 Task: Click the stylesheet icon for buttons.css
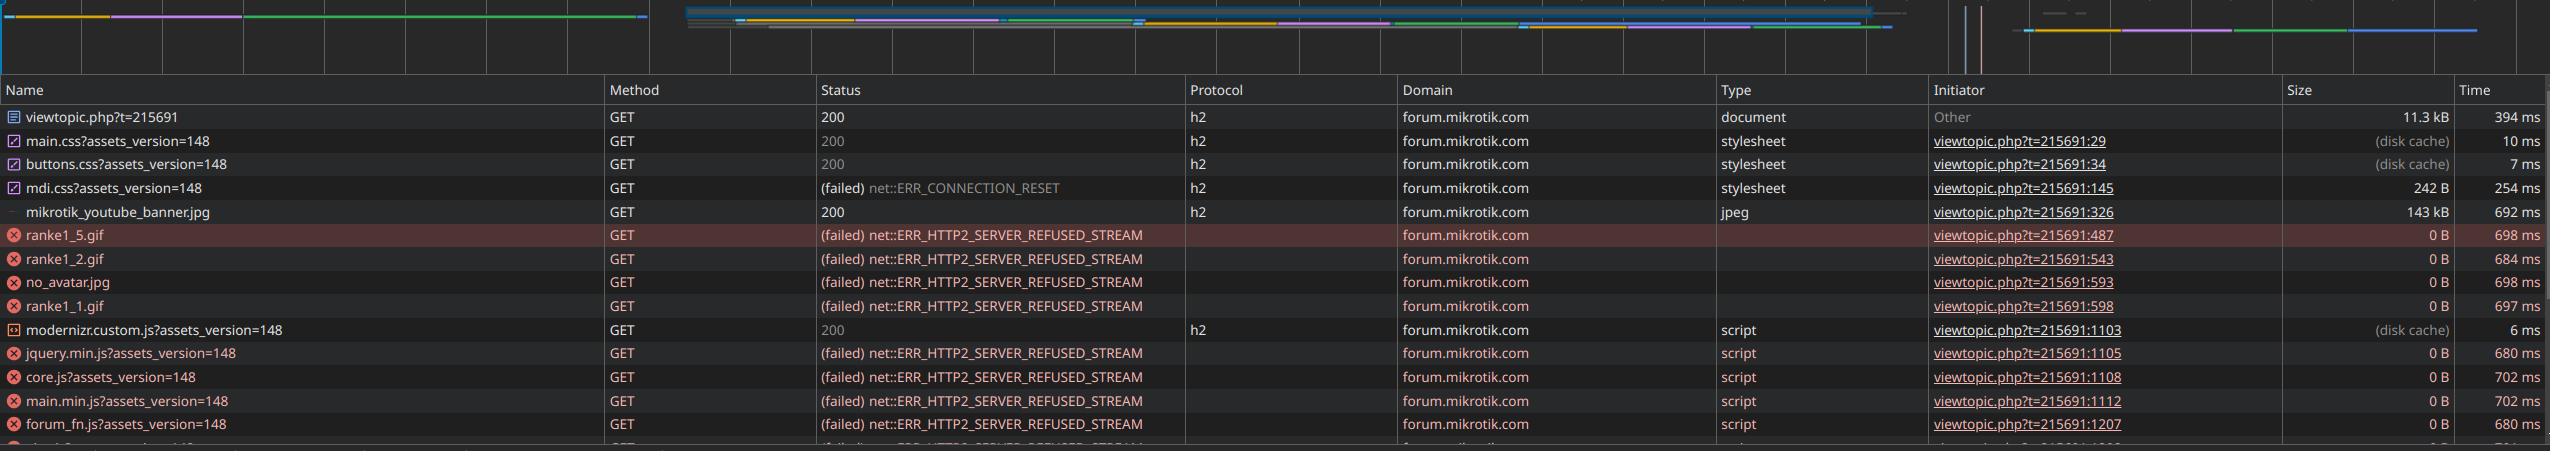coord(14,164)
